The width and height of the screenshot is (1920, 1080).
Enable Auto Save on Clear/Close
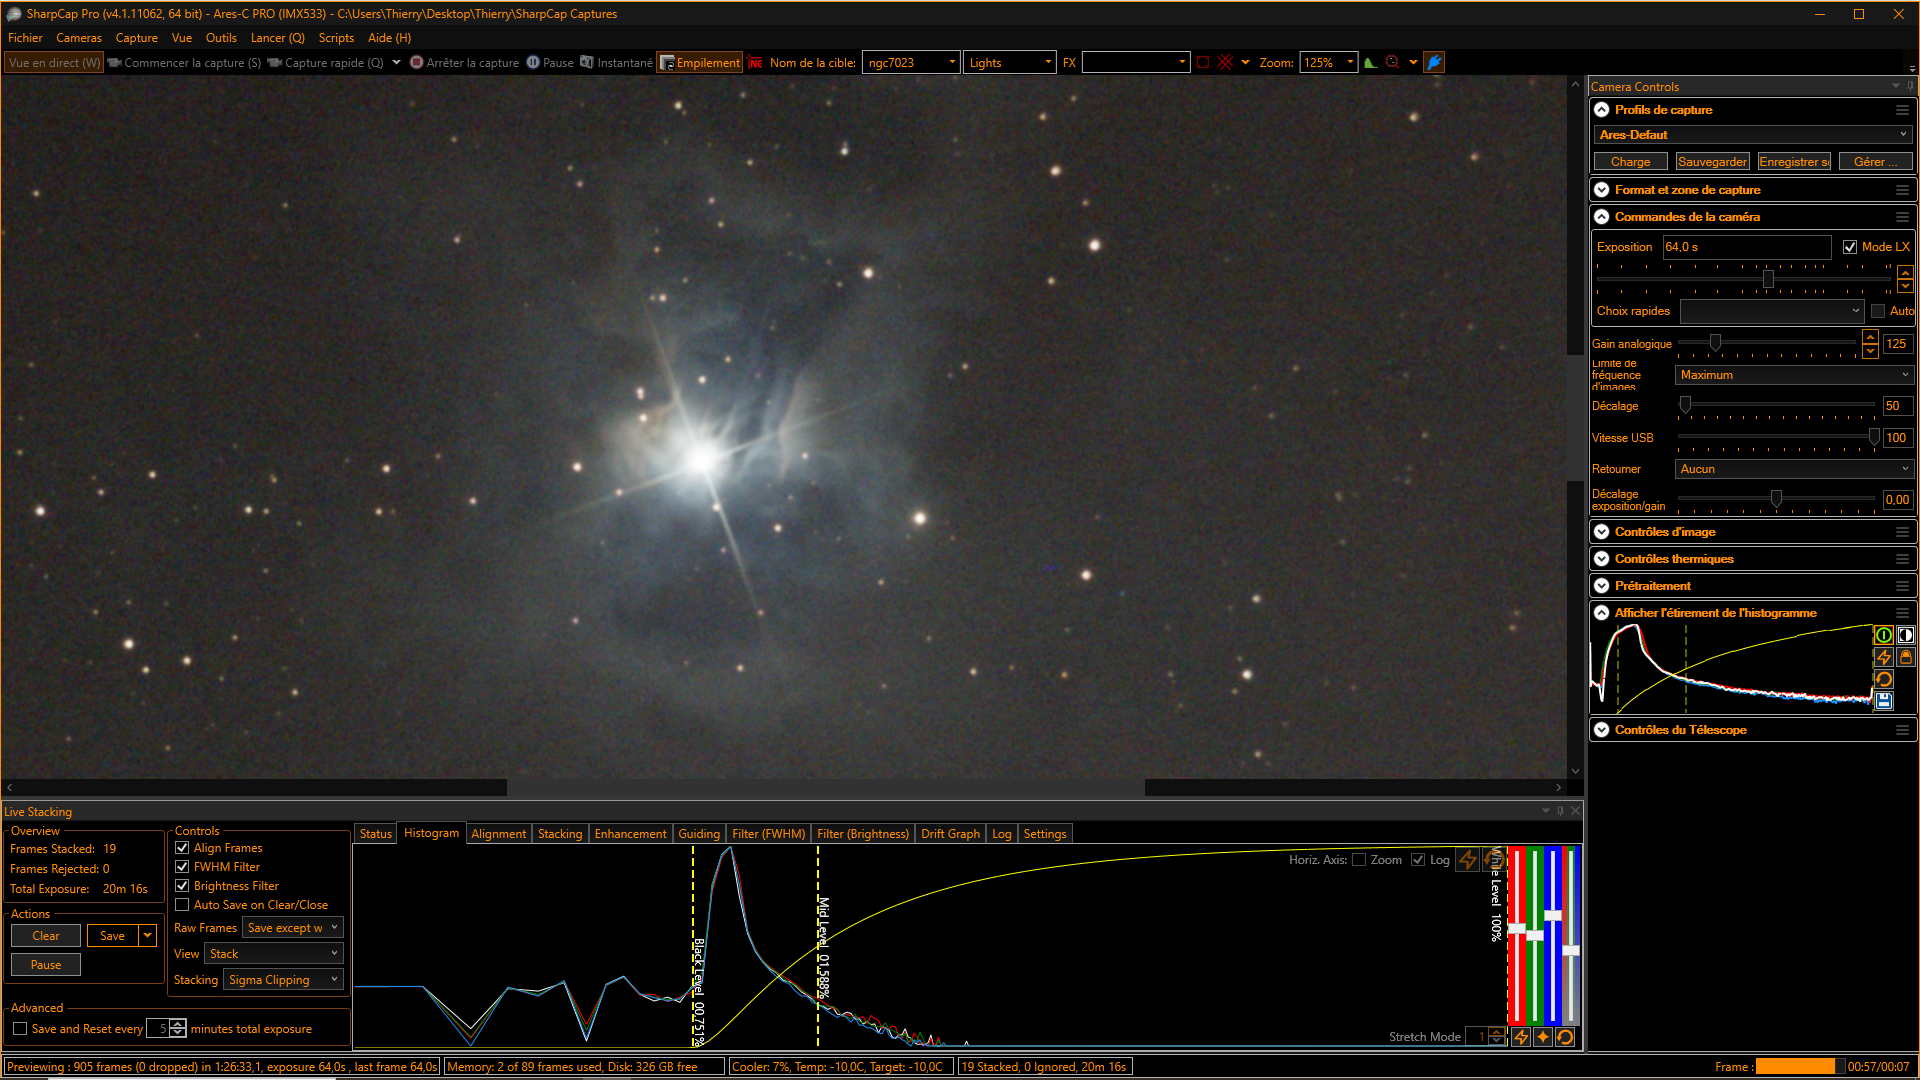coord(182,905)
